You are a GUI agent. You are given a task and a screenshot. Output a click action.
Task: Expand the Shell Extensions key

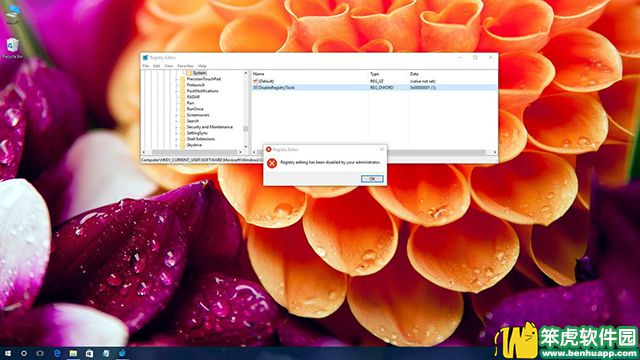[177, 139]
